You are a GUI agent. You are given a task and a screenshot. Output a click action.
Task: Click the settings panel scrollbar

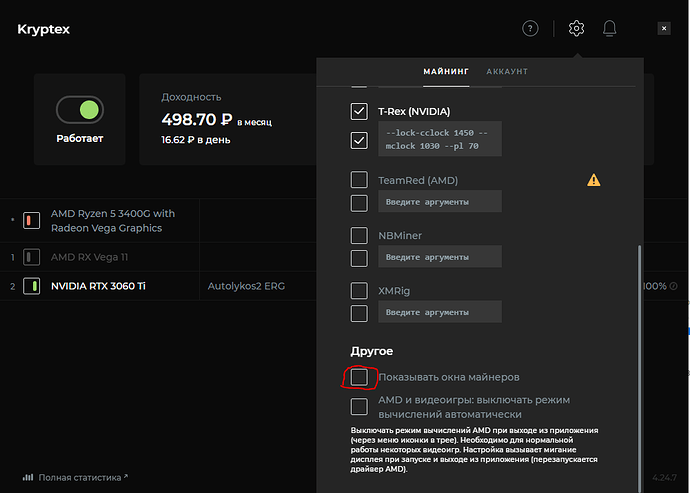click(639, 369)
